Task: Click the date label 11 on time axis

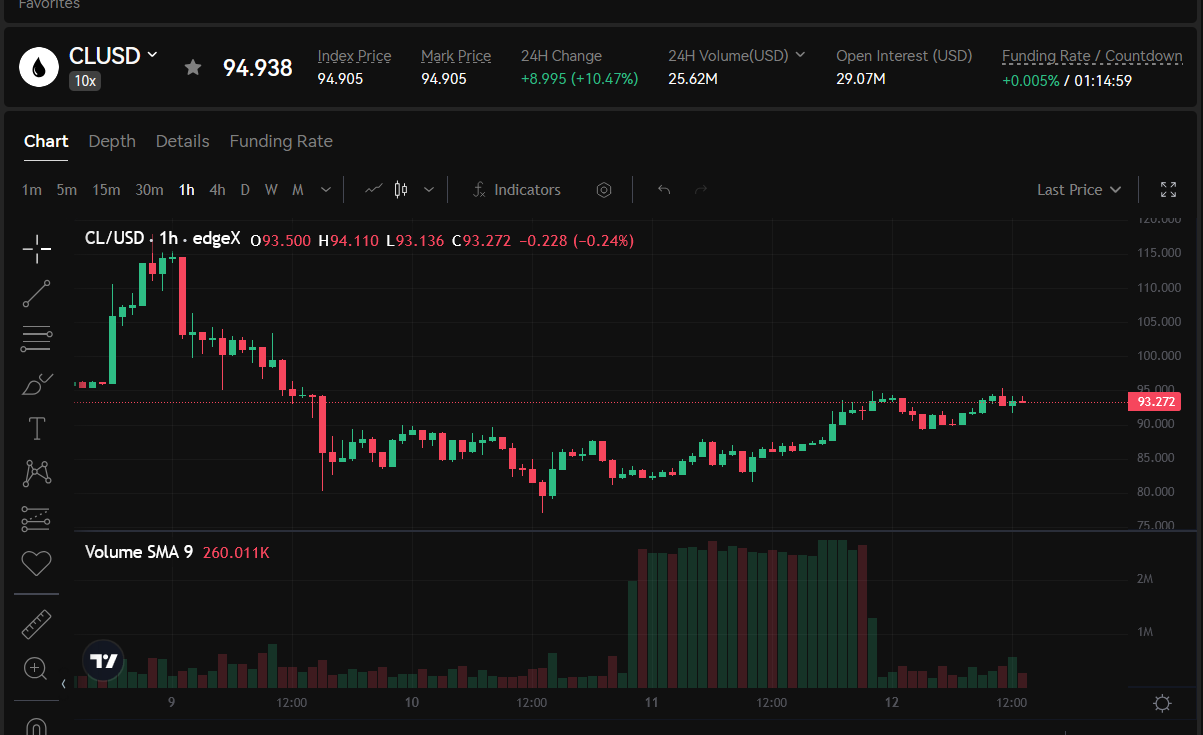Action: [651, 703]
